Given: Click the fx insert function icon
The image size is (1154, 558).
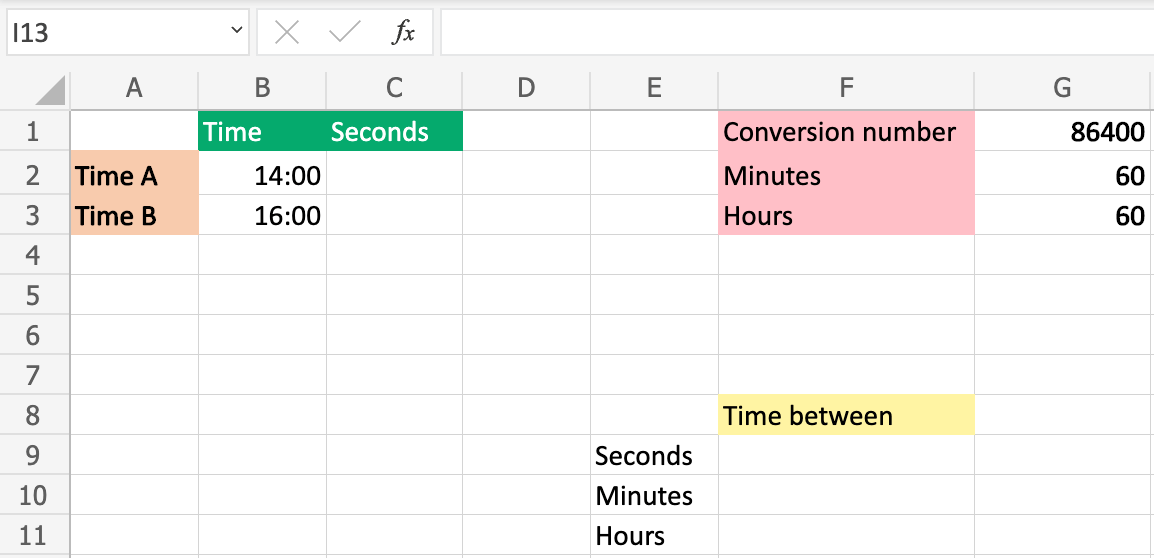Looking at the screenshot, I should pyautogui.click(x=403, y=33).
